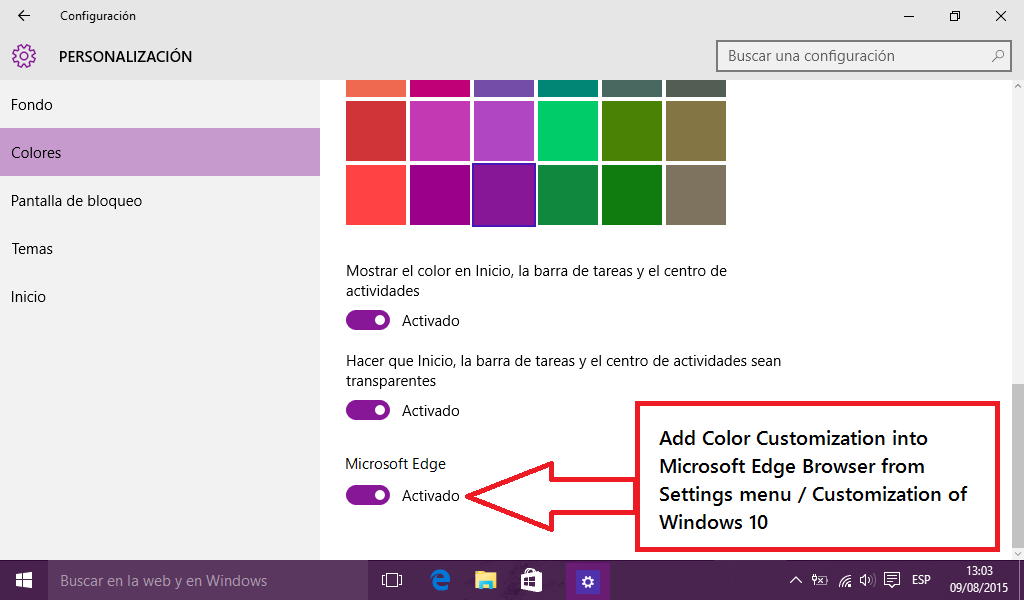Click the Activado label beside Microsoft Edge toggle

click(x=430, y=496)
